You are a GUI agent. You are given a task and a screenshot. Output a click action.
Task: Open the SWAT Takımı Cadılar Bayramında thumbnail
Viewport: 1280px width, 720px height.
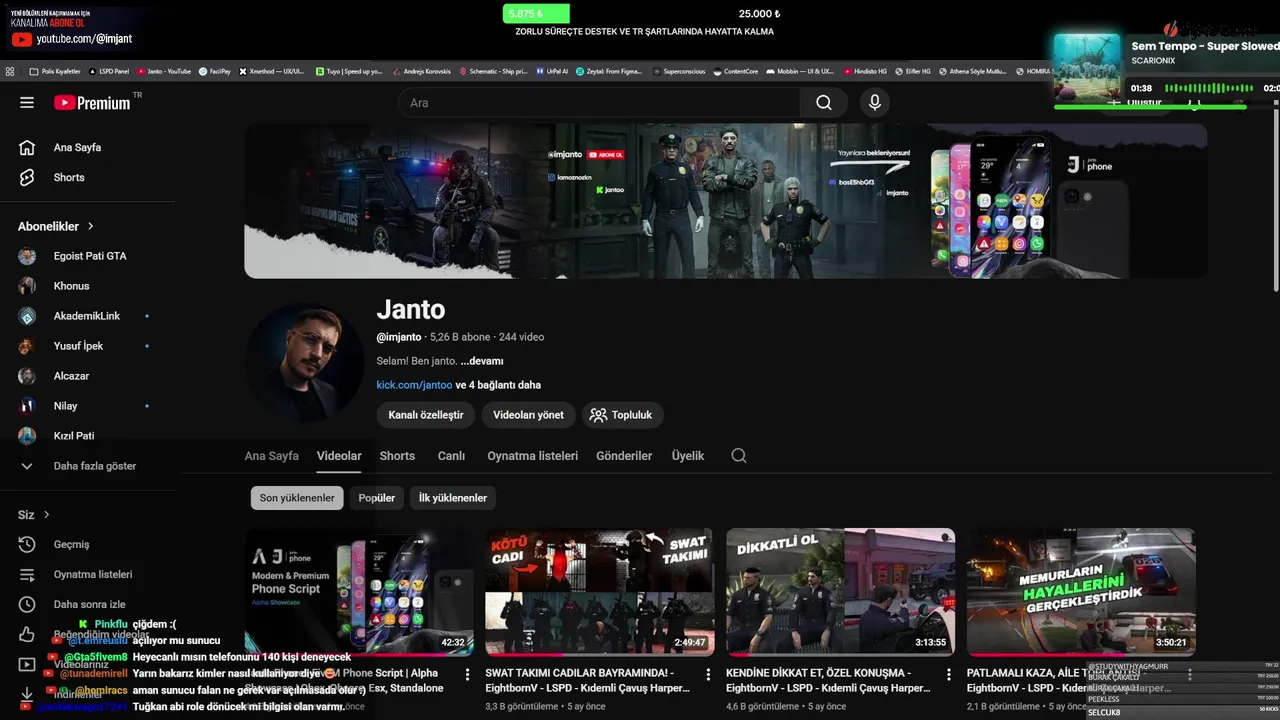(600, 592)
